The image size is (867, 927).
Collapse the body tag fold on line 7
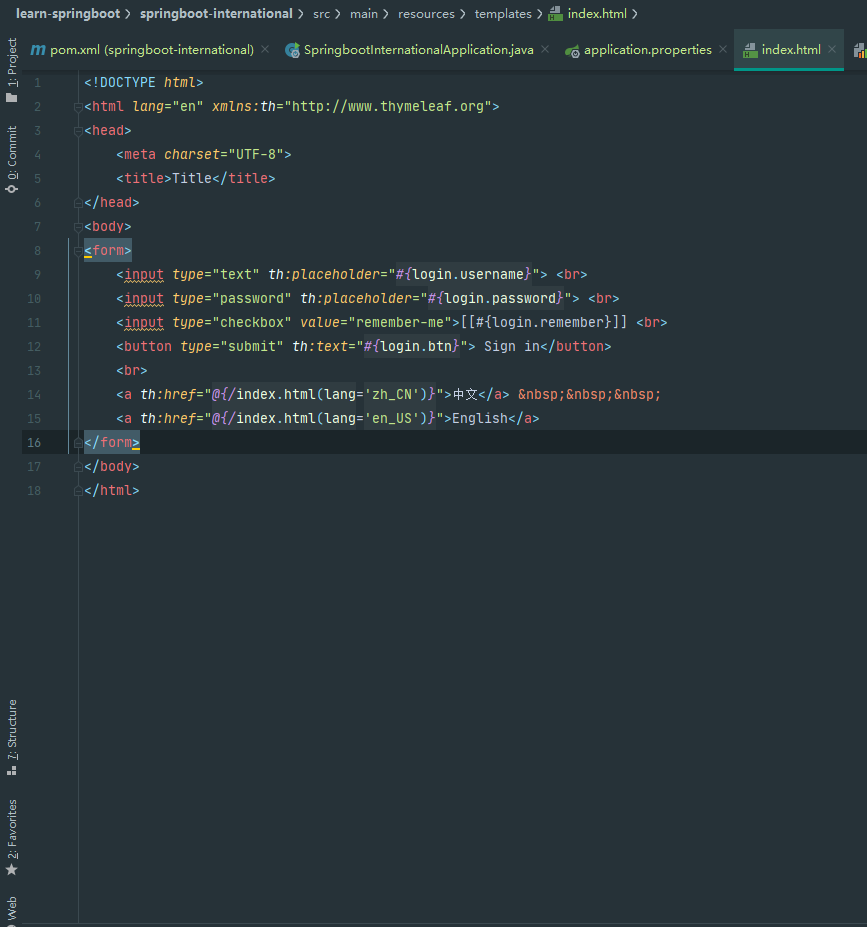tap(78, 227)
